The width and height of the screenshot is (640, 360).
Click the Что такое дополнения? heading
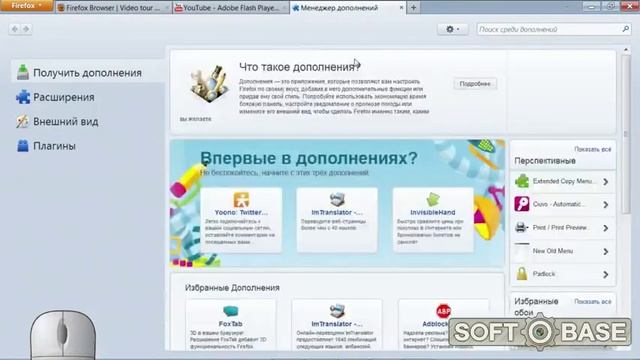click(x=300, y=67)
